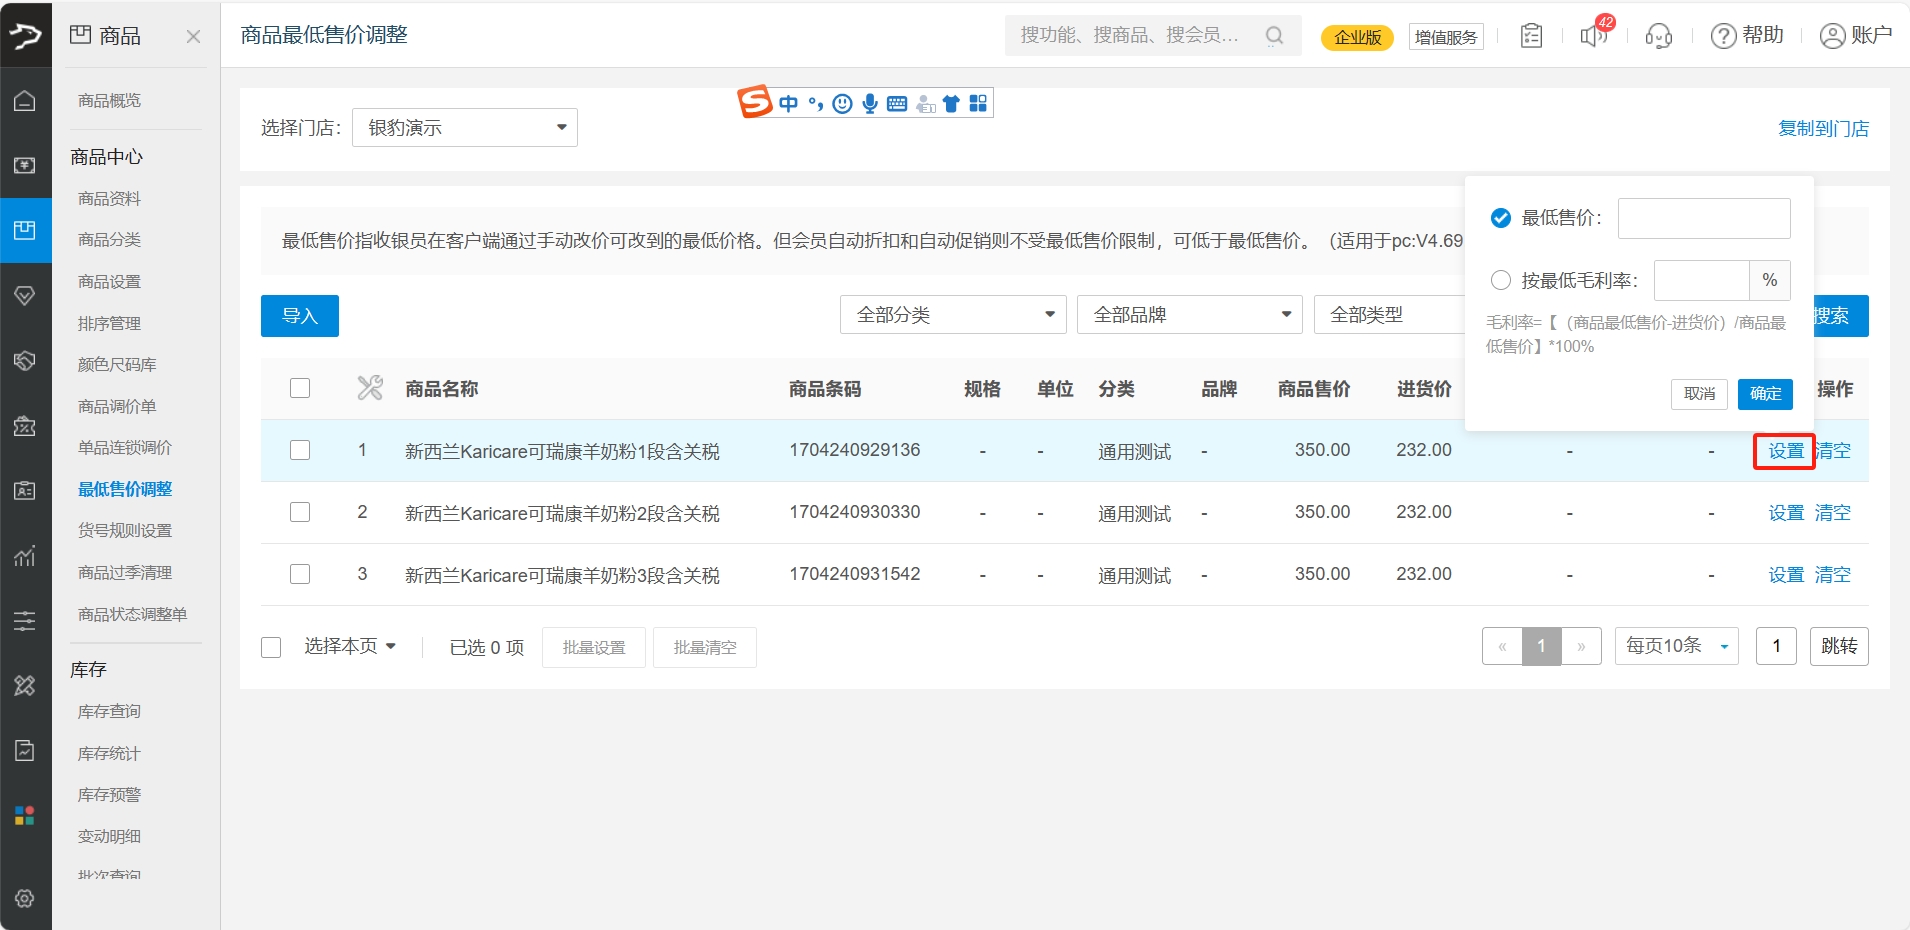Viewport: 1910px width, 930px height.
Task: Check the box for row 3 羊奶粉3段
Action: pos(300,574)
